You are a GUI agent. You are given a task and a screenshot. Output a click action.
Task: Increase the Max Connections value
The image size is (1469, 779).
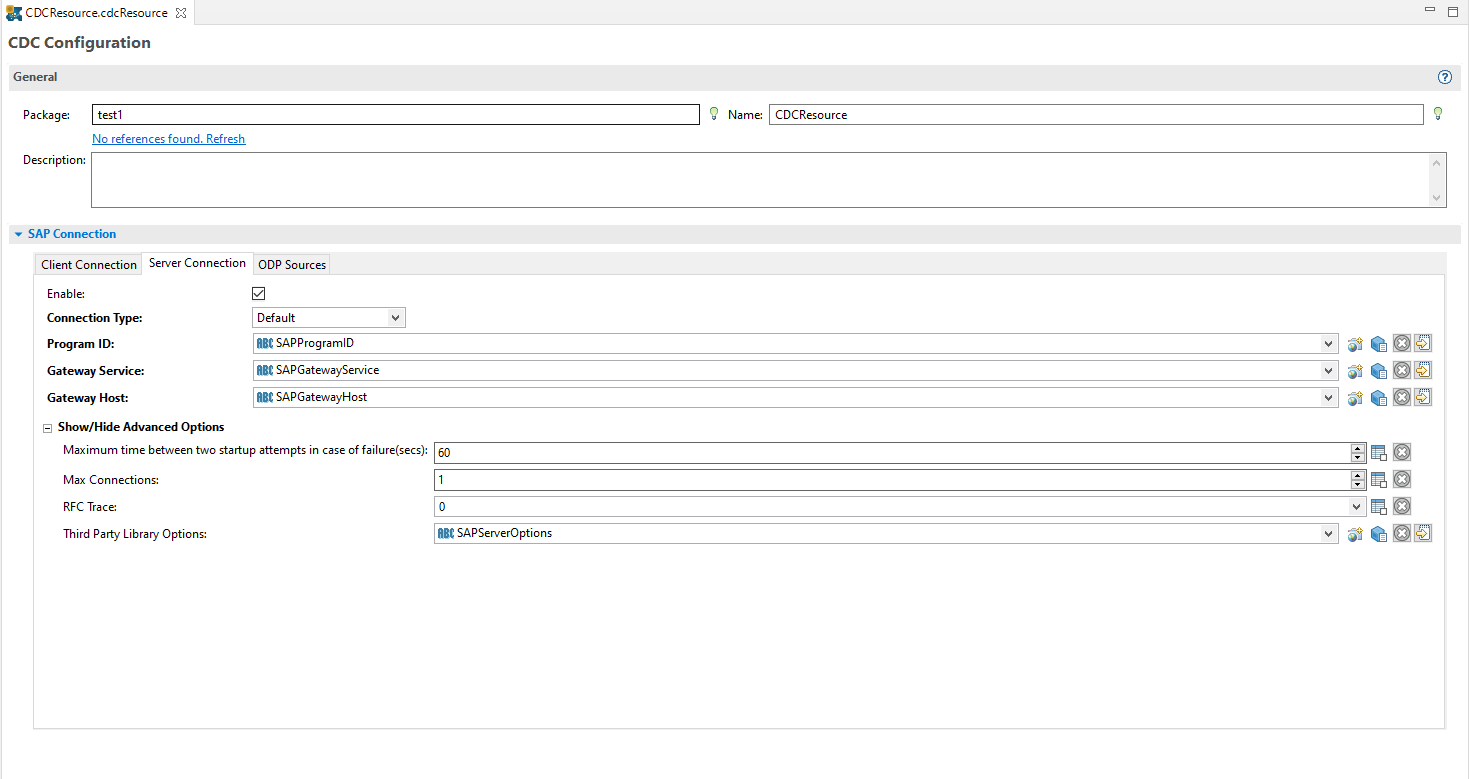click(1358, 475)
